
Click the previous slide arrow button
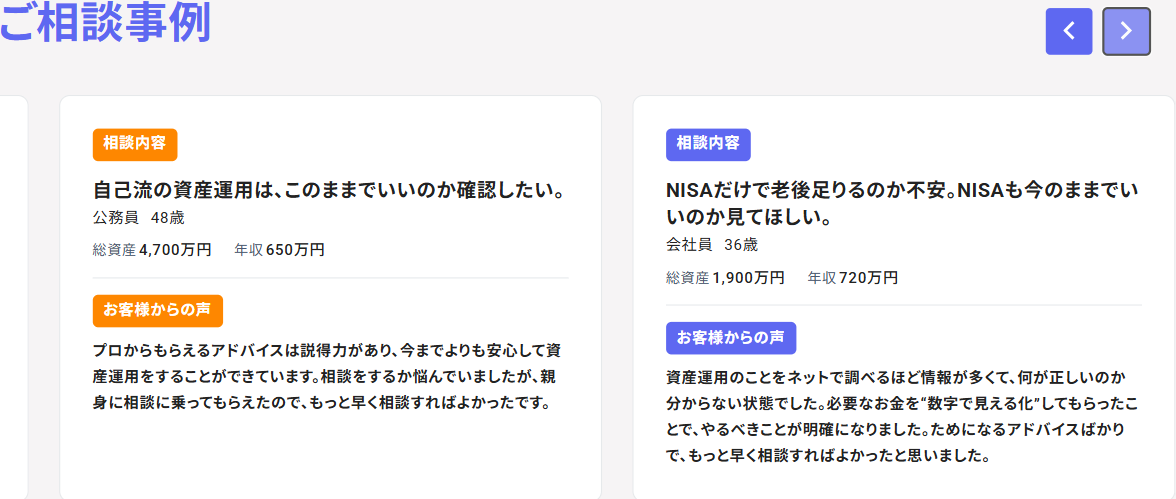click(1069, 31)
